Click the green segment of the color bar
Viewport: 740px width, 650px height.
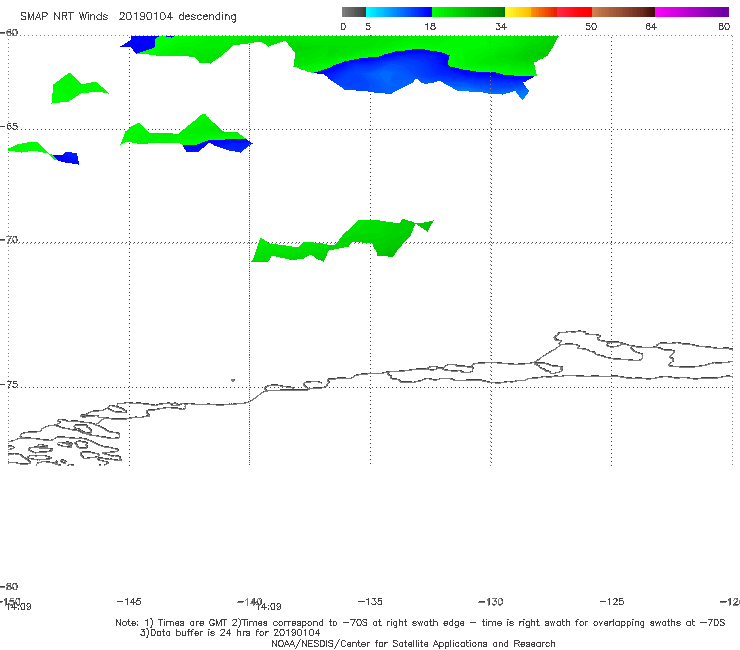[x=469, y=12]
